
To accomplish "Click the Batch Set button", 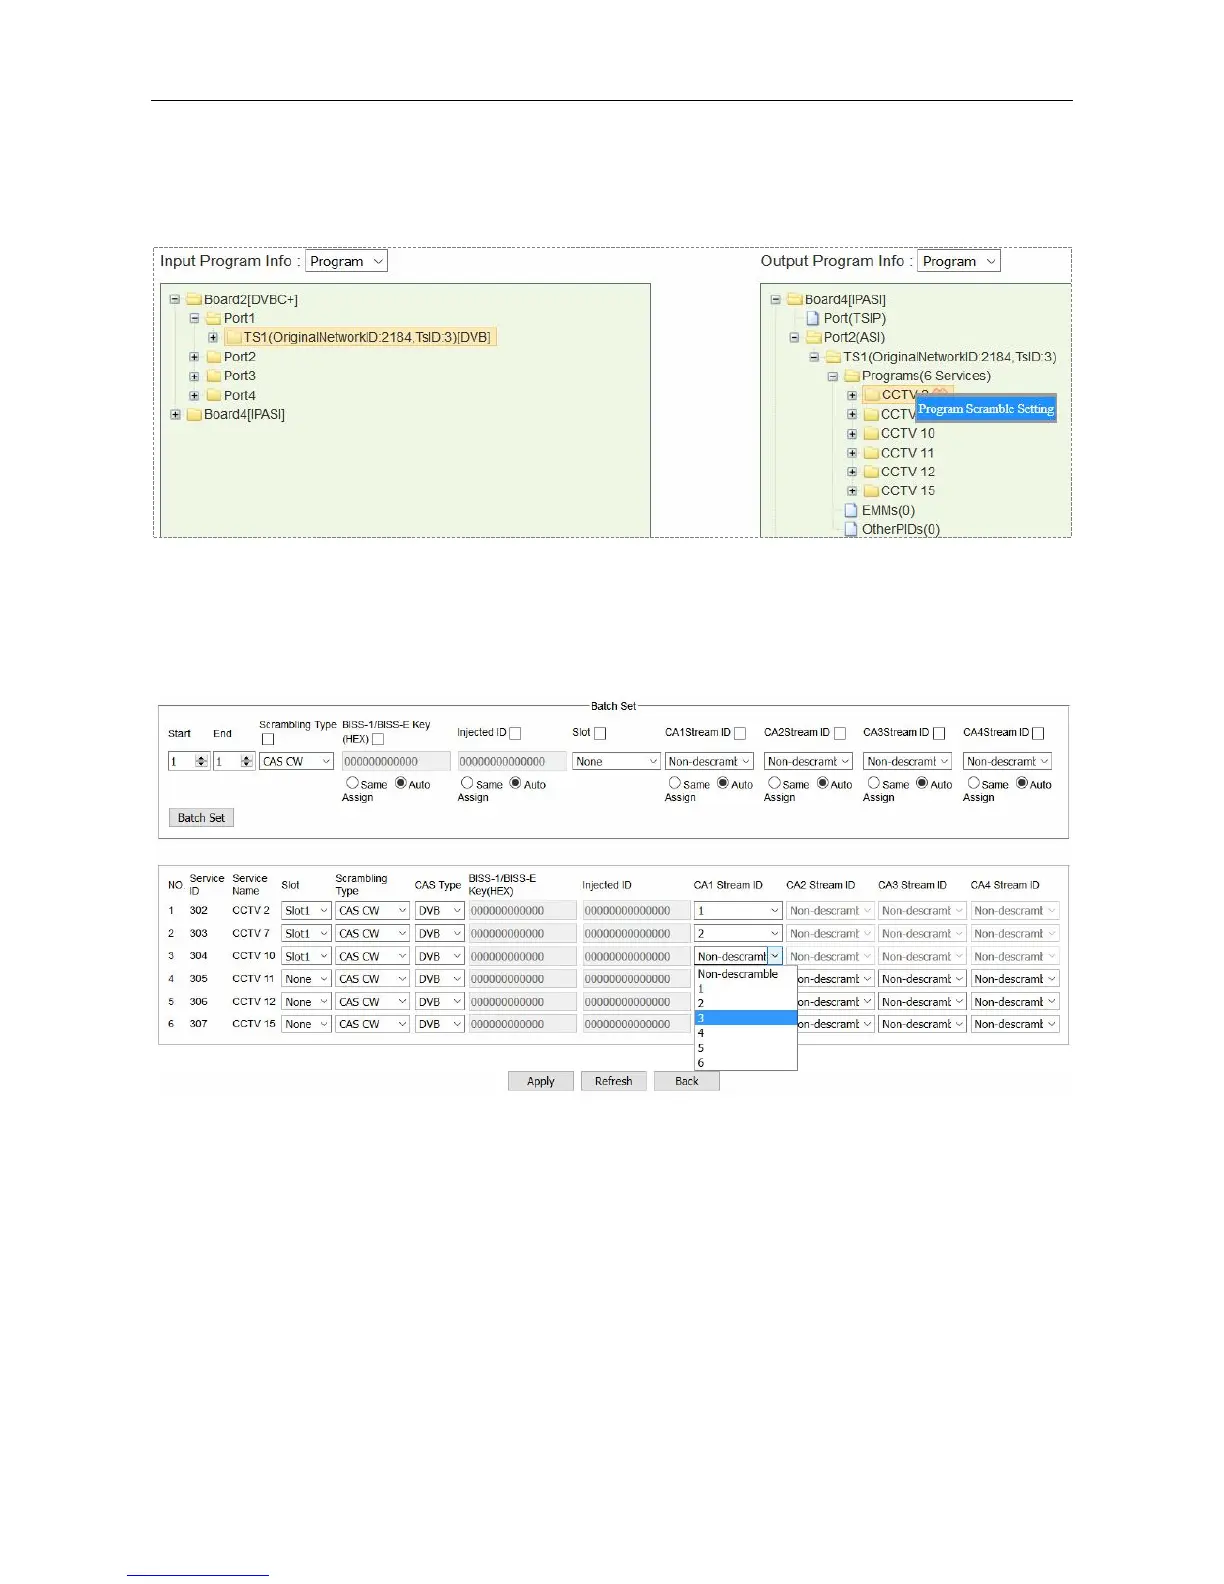I will pos(201,818).
